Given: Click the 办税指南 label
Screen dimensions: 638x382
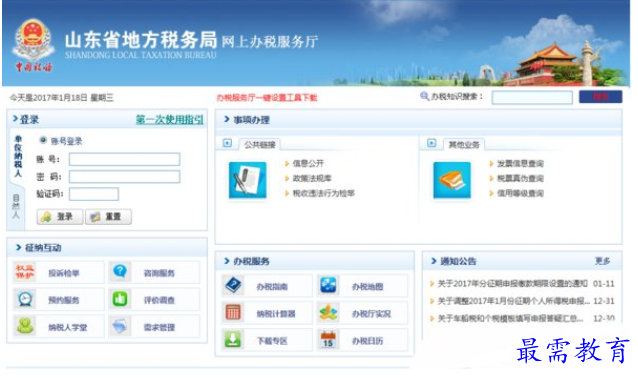Looking at the screenshot, I should [x=272, y=287].
